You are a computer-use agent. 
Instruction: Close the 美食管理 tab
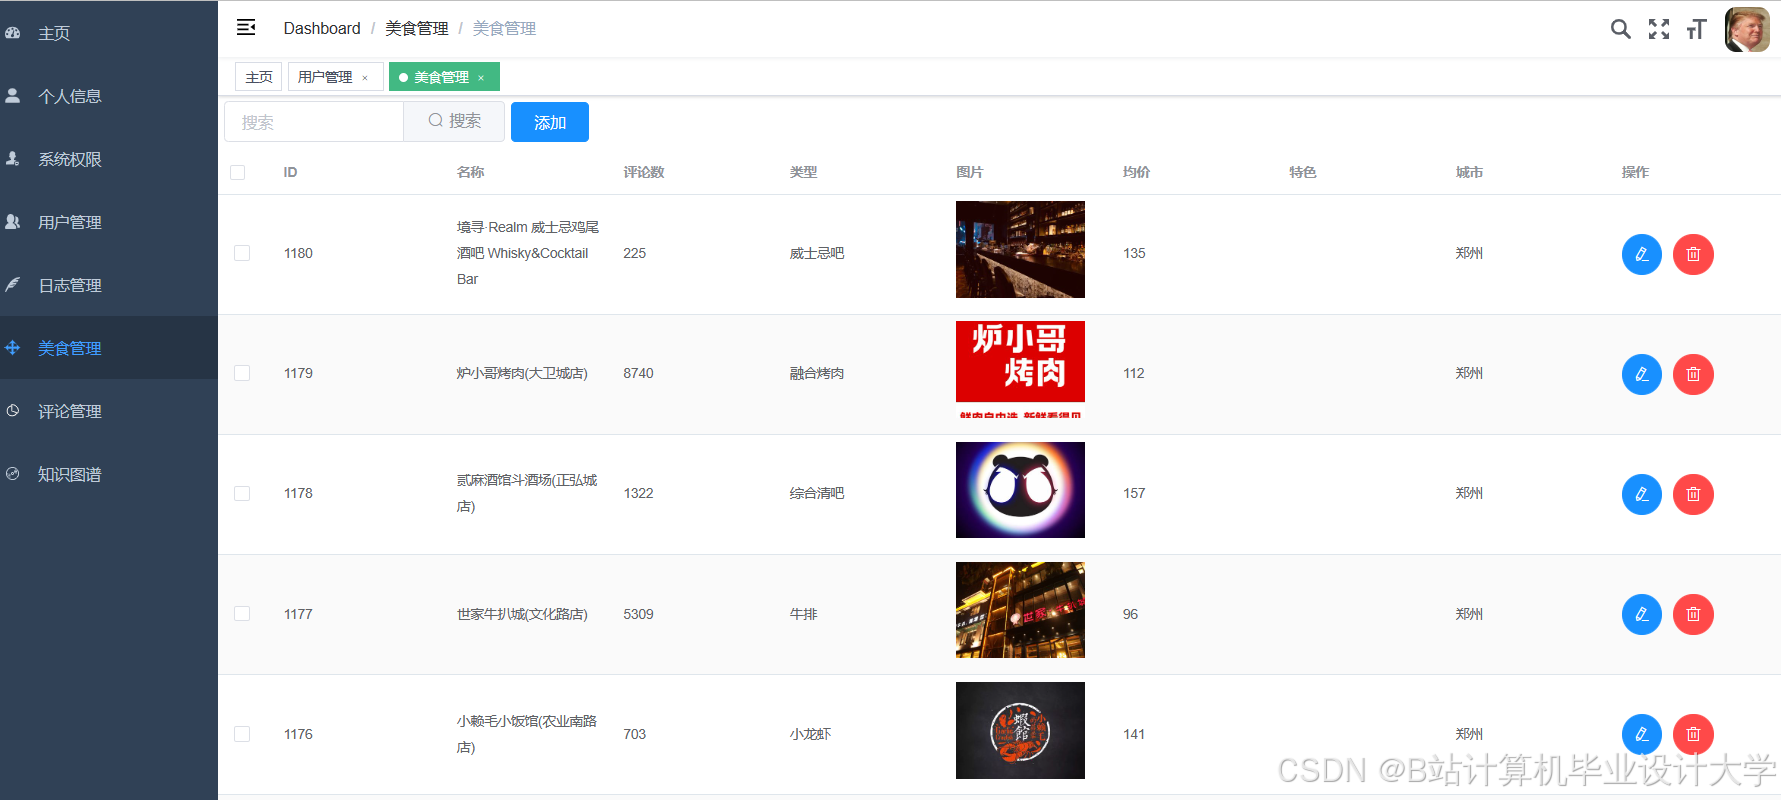tap(481, 78)
